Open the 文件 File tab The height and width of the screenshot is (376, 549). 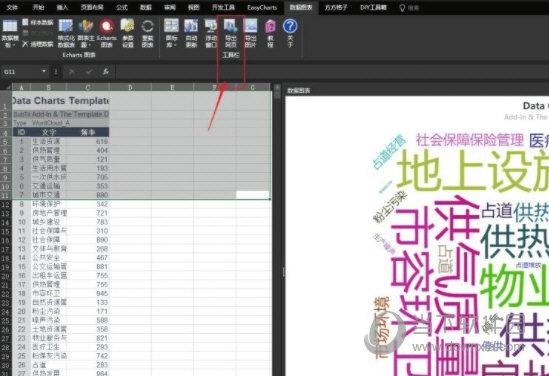point(12,7)
